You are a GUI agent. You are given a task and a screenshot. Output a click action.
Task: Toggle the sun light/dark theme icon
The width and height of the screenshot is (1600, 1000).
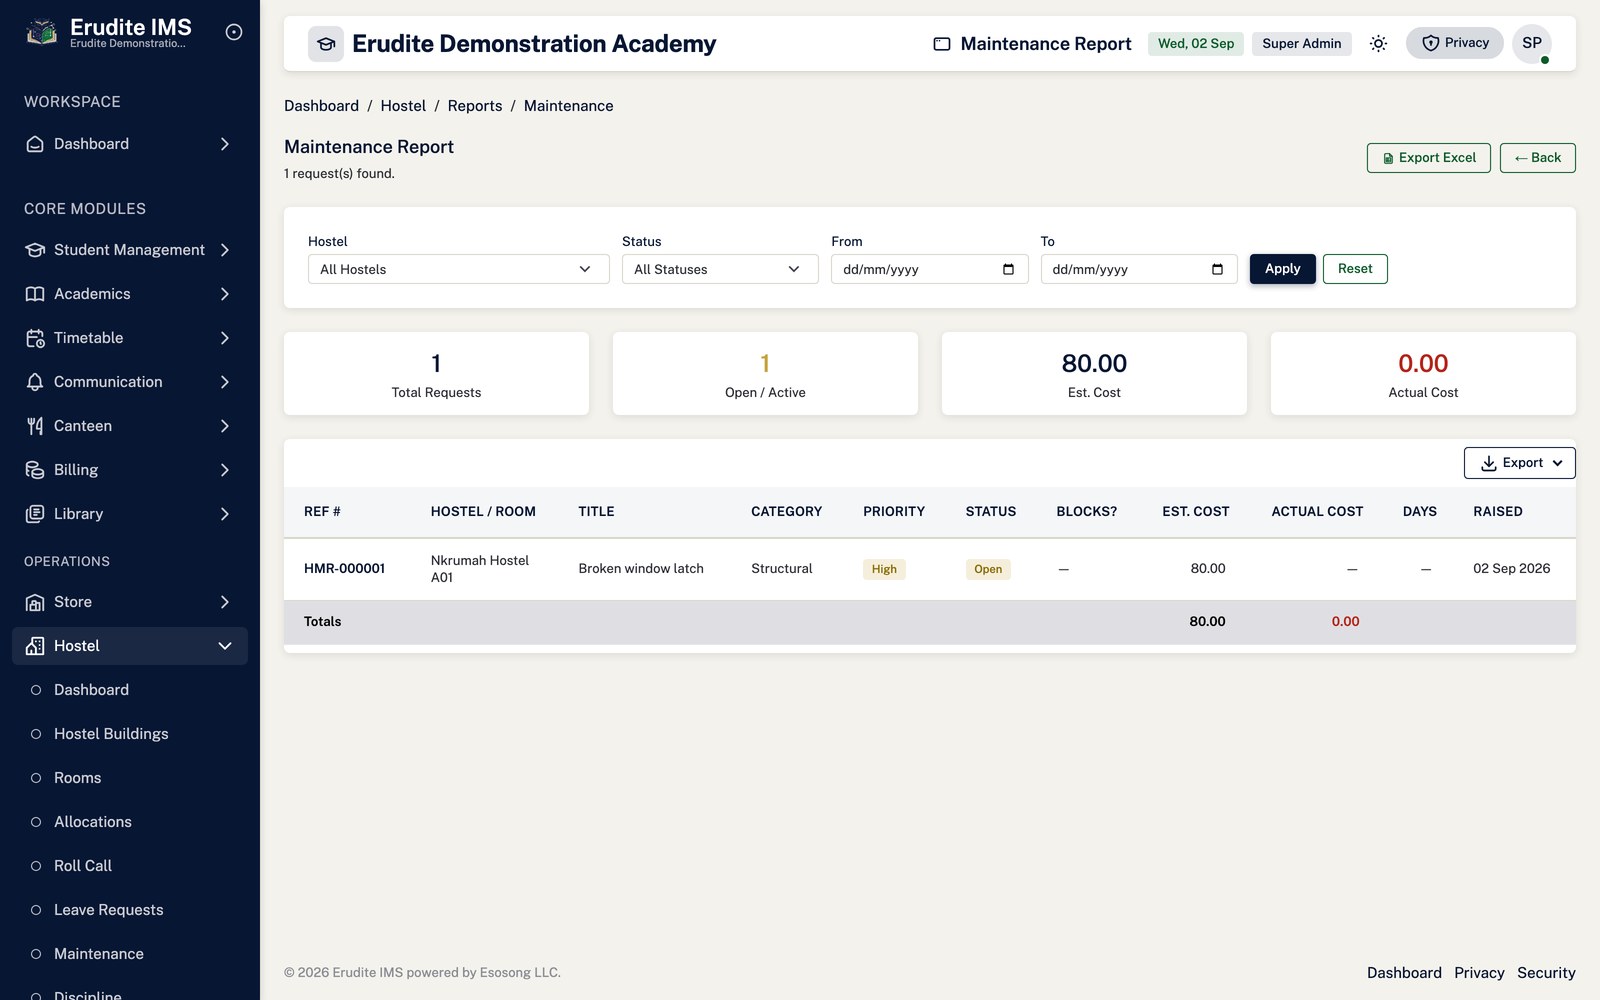[1378, 43]
